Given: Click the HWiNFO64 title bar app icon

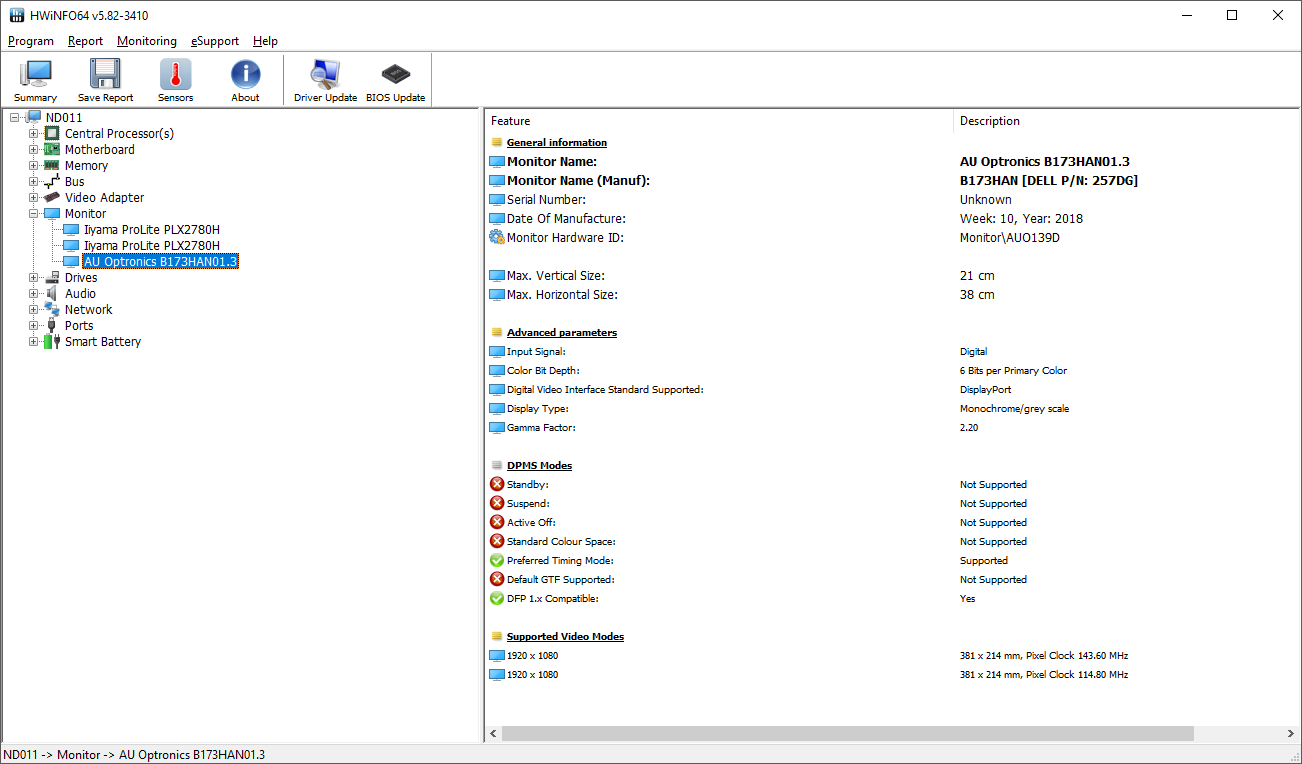Looking at the screenshot, I should (16, 15).
